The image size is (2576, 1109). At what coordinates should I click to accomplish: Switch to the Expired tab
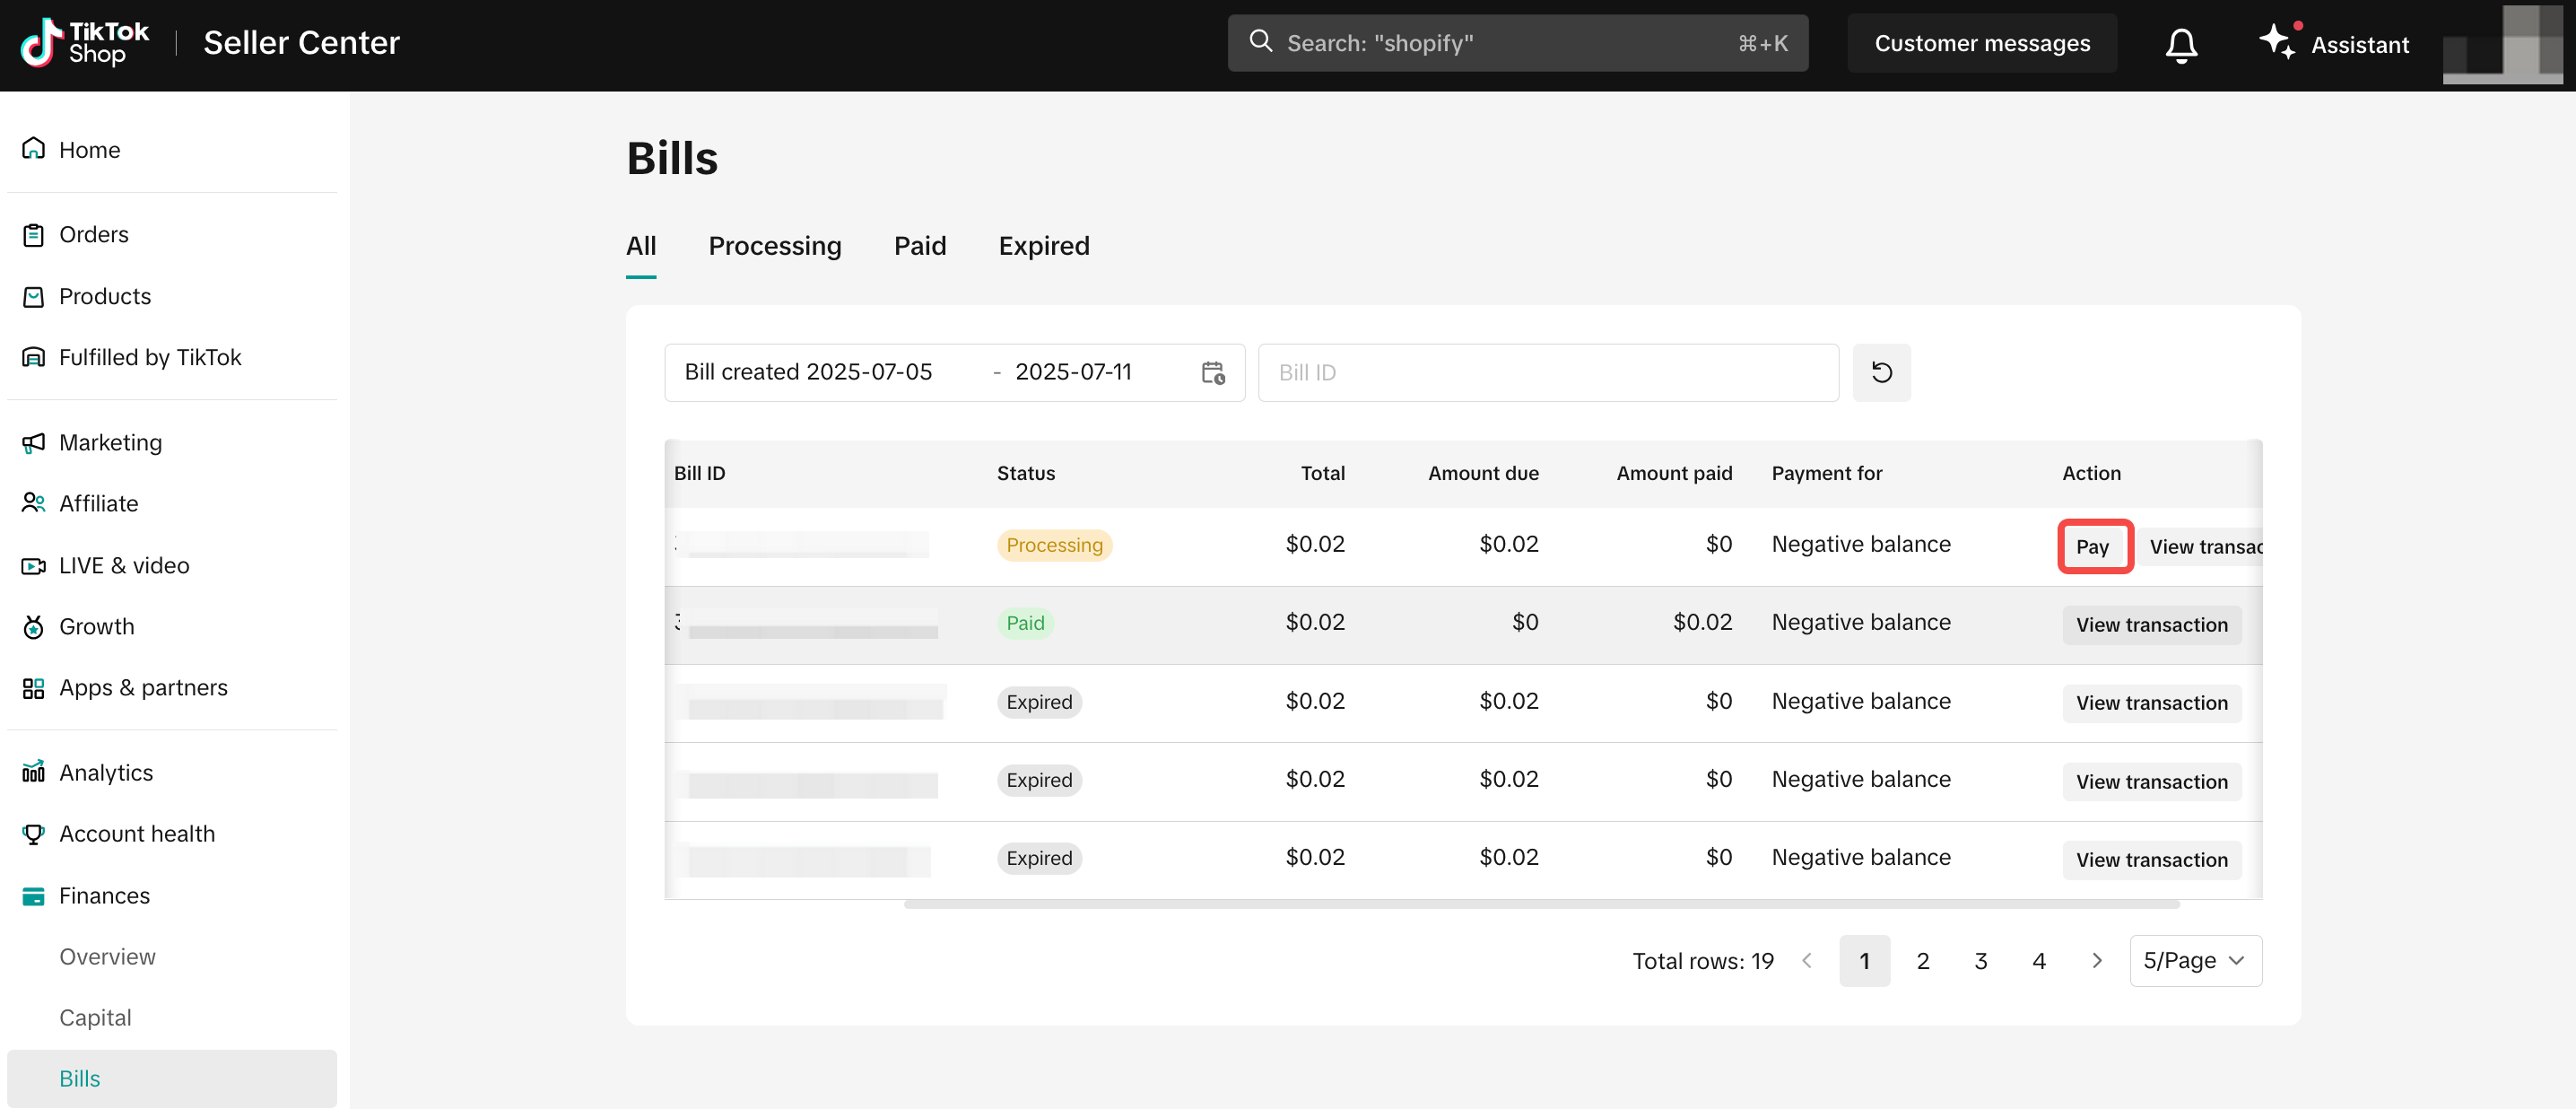click(1043, 246)
